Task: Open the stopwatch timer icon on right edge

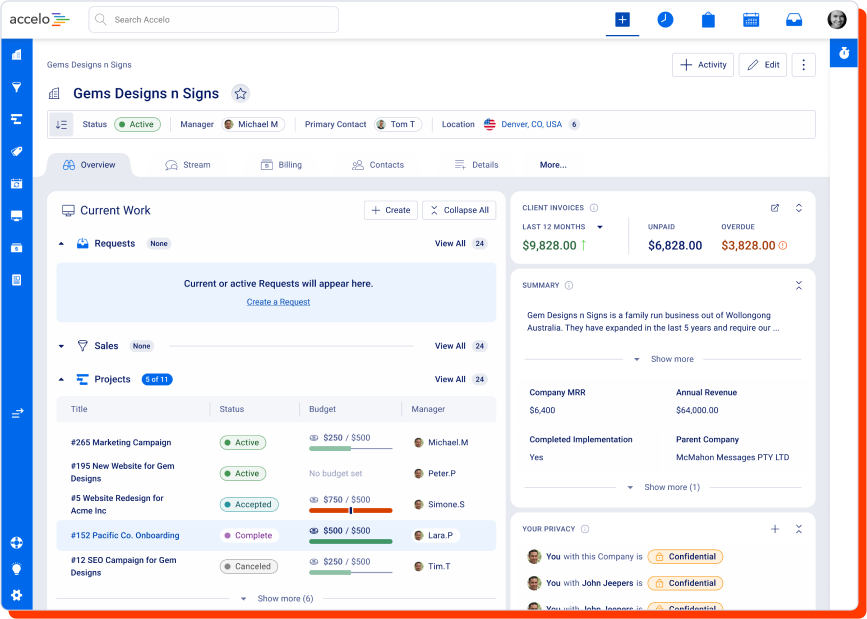Action: tap(844, 53)
